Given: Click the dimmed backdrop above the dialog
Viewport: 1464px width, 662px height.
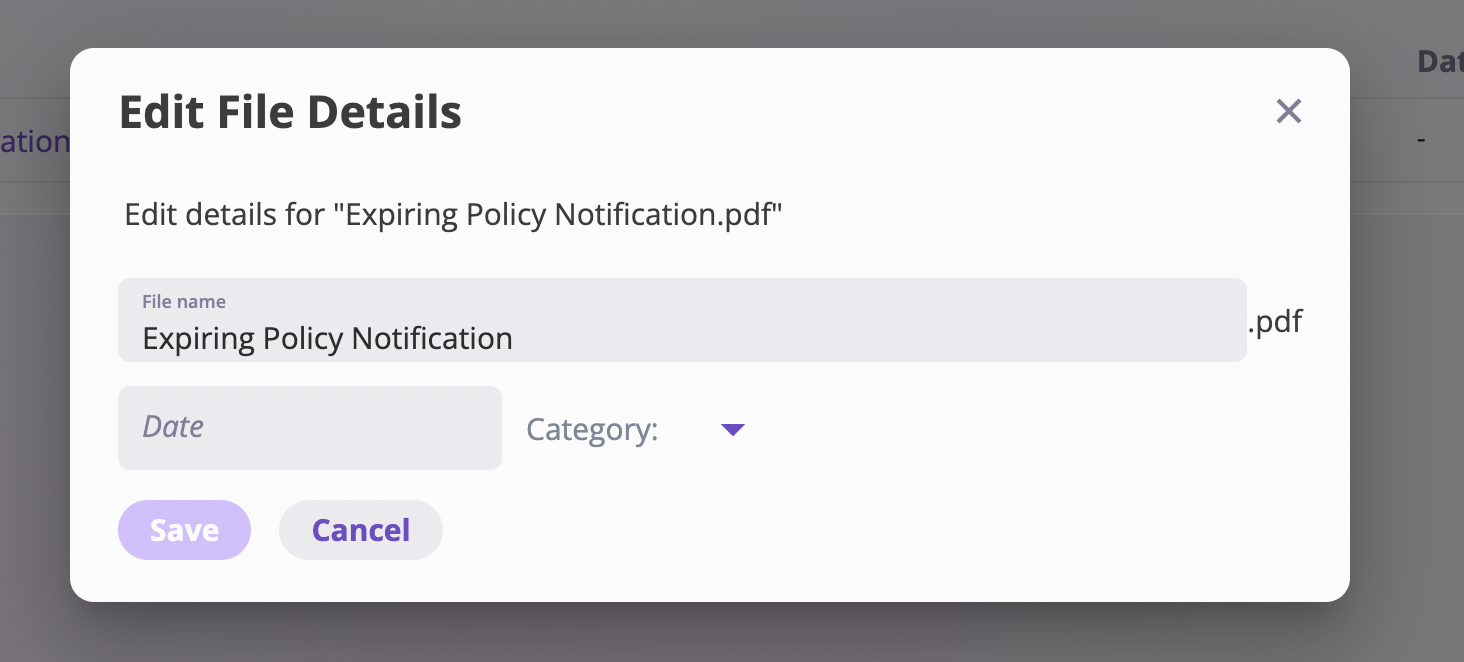Looking at the screenshot, I should [x=732, y=22].
